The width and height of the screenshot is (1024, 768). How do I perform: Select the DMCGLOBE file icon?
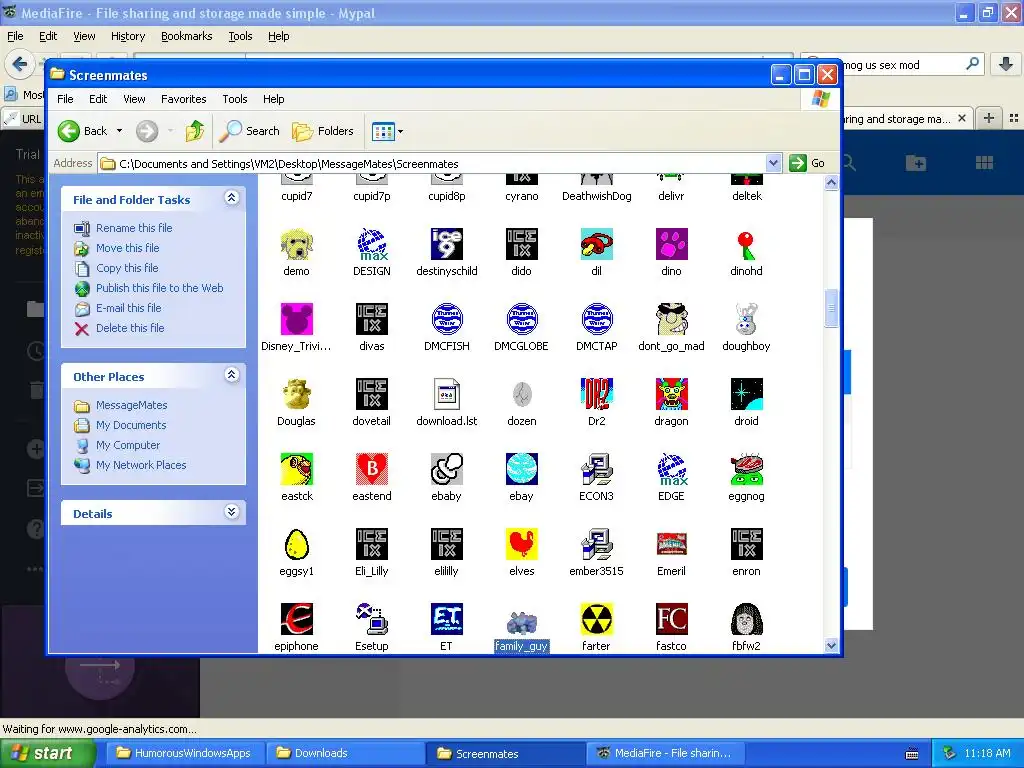pyautogui.click(x=522, y=319)
